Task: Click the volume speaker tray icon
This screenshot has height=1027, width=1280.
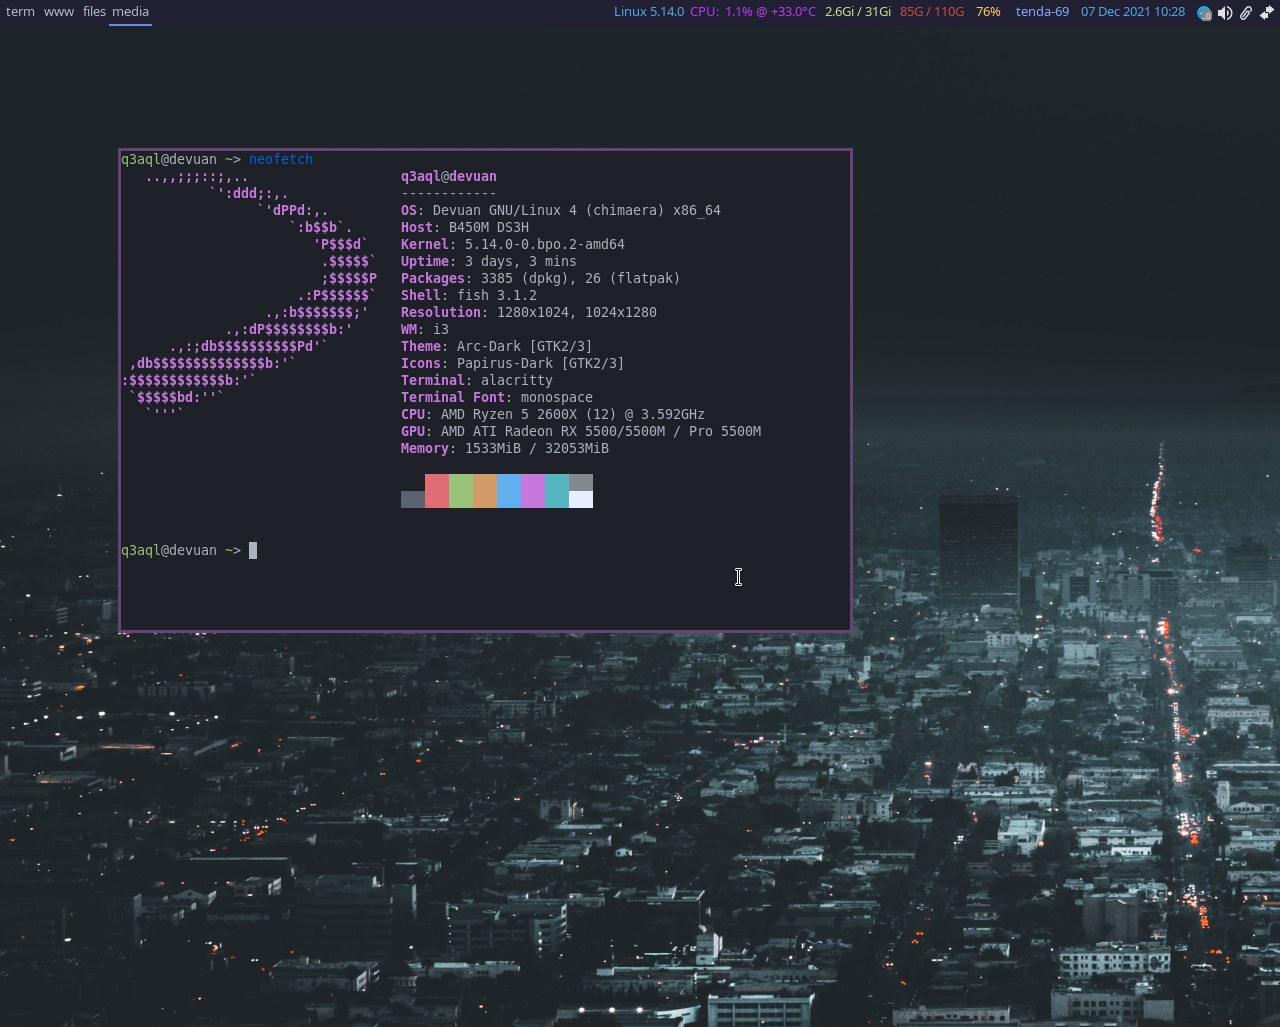Action: click(1225, 13)
